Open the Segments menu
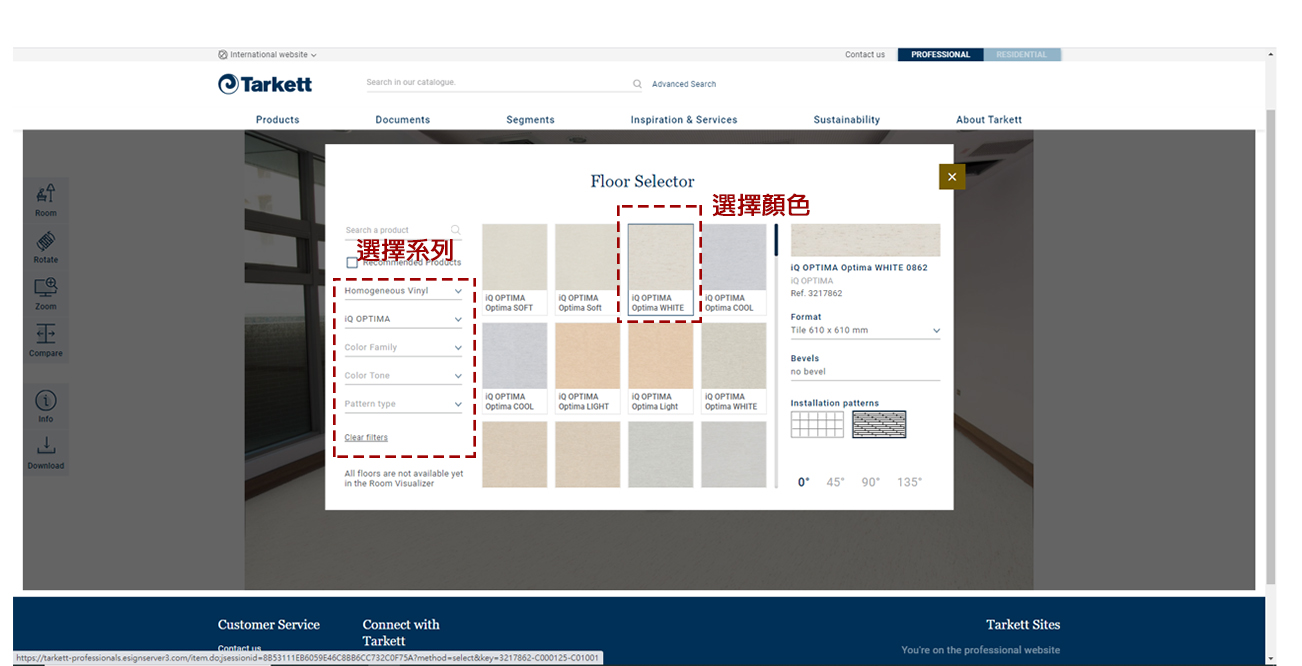This screenshot has width=1302, height=666. (530, 120)
